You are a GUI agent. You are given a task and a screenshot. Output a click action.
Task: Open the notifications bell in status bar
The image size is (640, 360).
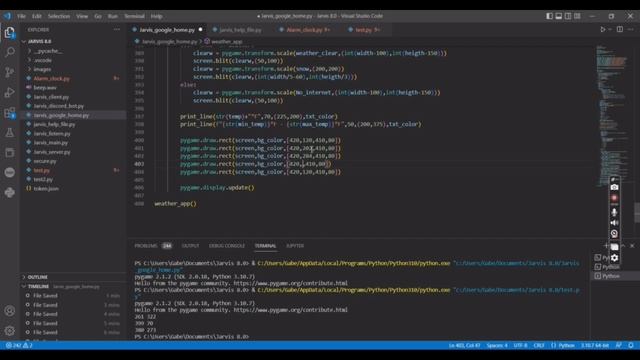point(631,345)
